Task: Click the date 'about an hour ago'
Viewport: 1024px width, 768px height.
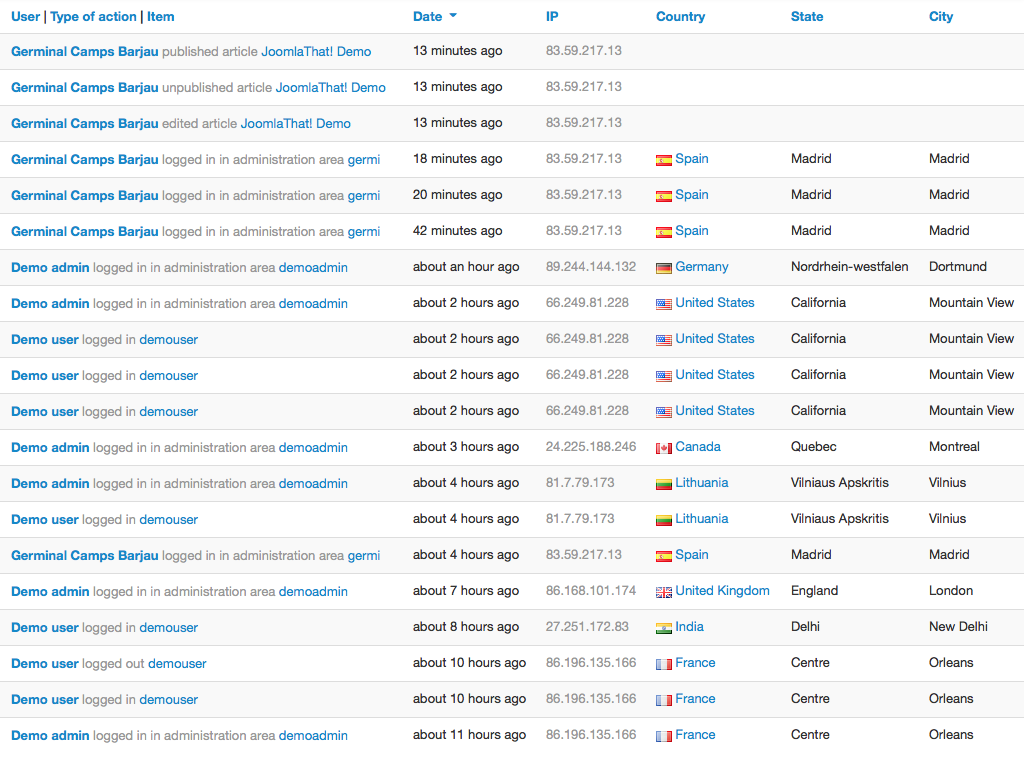Action: (x=466, y=266)
